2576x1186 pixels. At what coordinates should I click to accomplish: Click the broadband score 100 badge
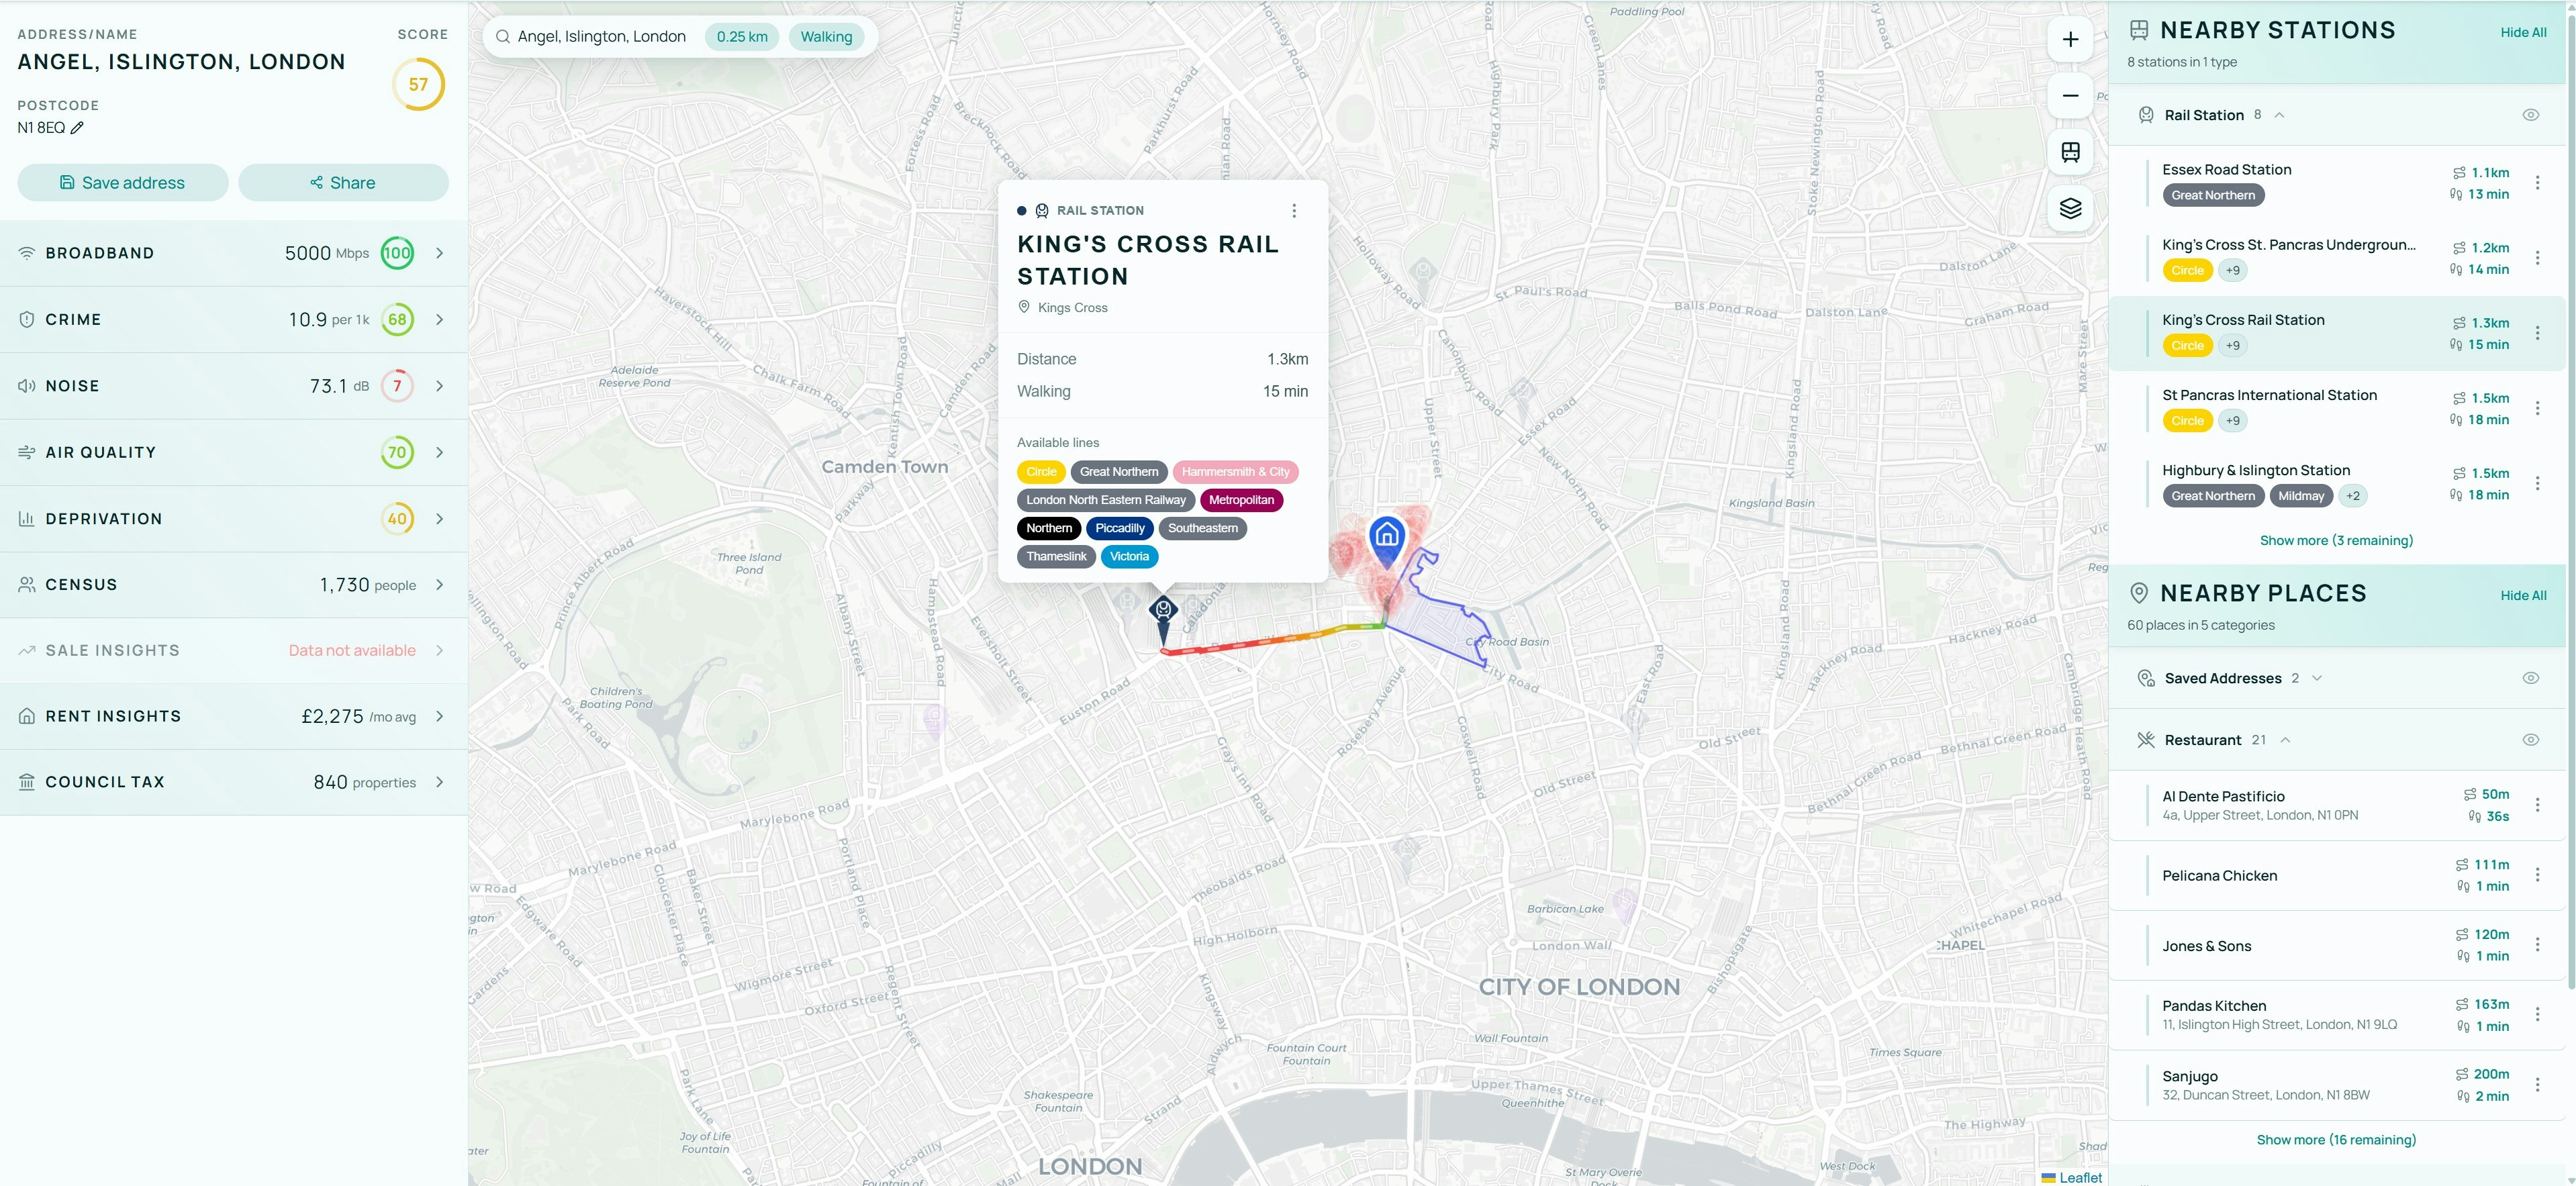(397, 253)
